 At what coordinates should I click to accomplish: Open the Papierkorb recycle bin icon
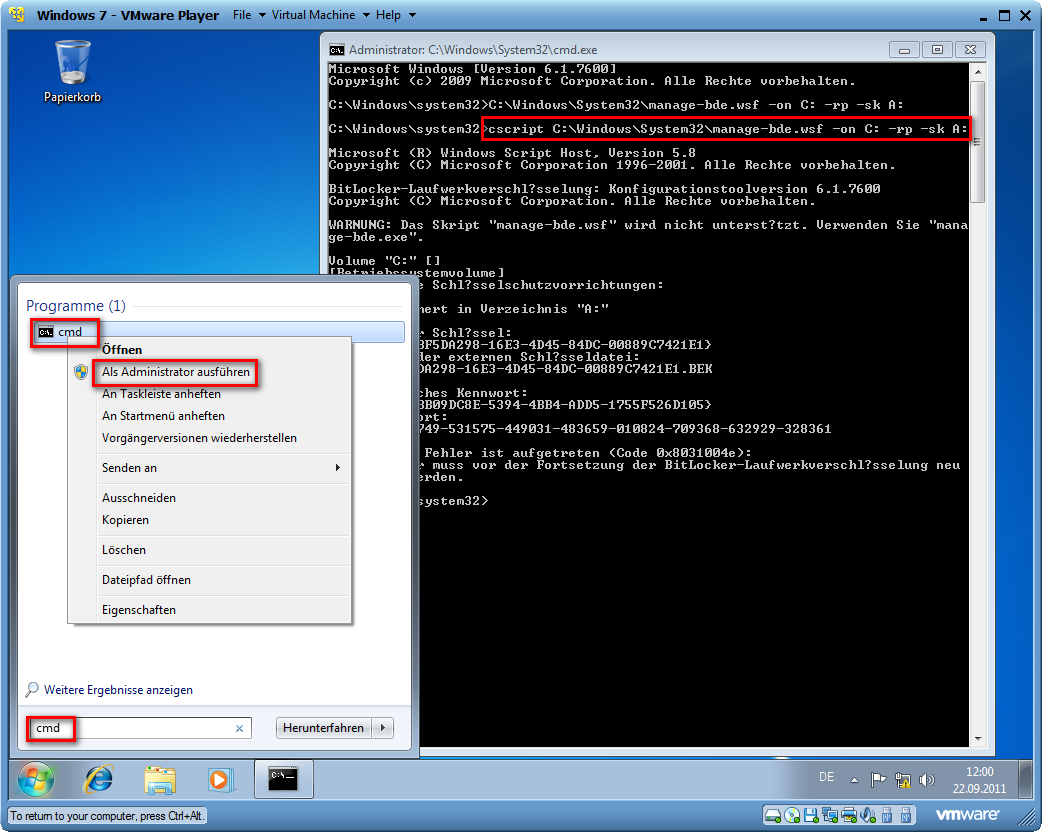point(72,71)
